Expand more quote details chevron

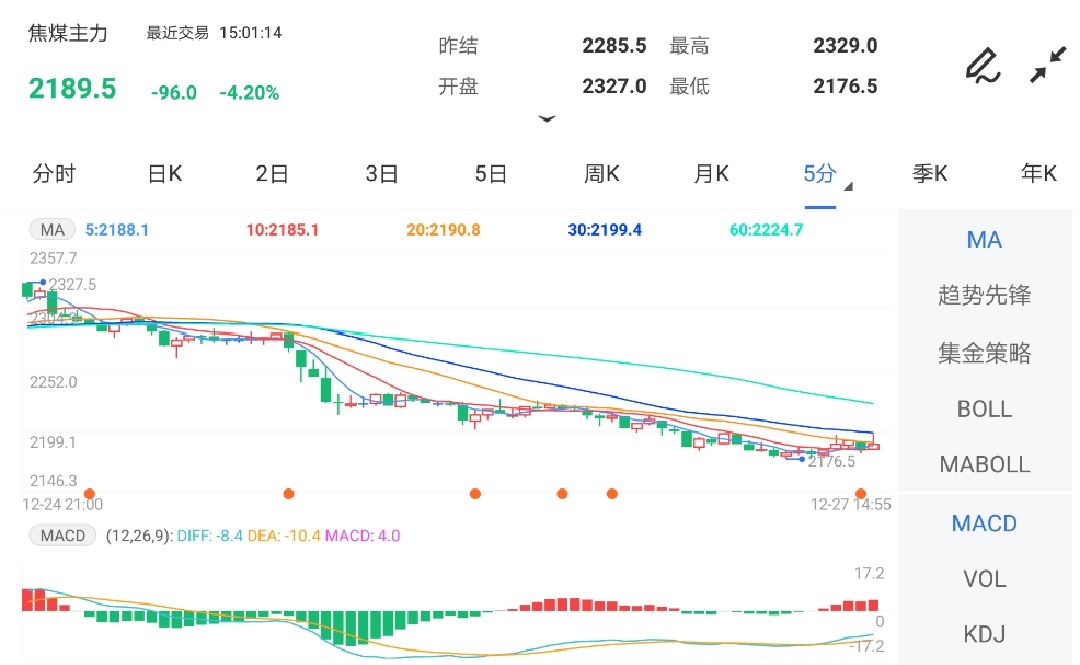click(x=547, y=119)
